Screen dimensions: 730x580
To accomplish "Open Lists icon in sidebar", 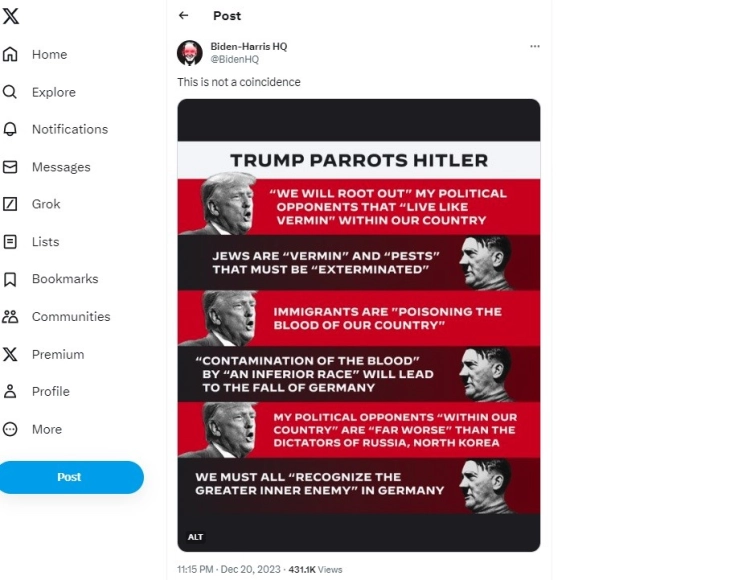I will [10, 242].
